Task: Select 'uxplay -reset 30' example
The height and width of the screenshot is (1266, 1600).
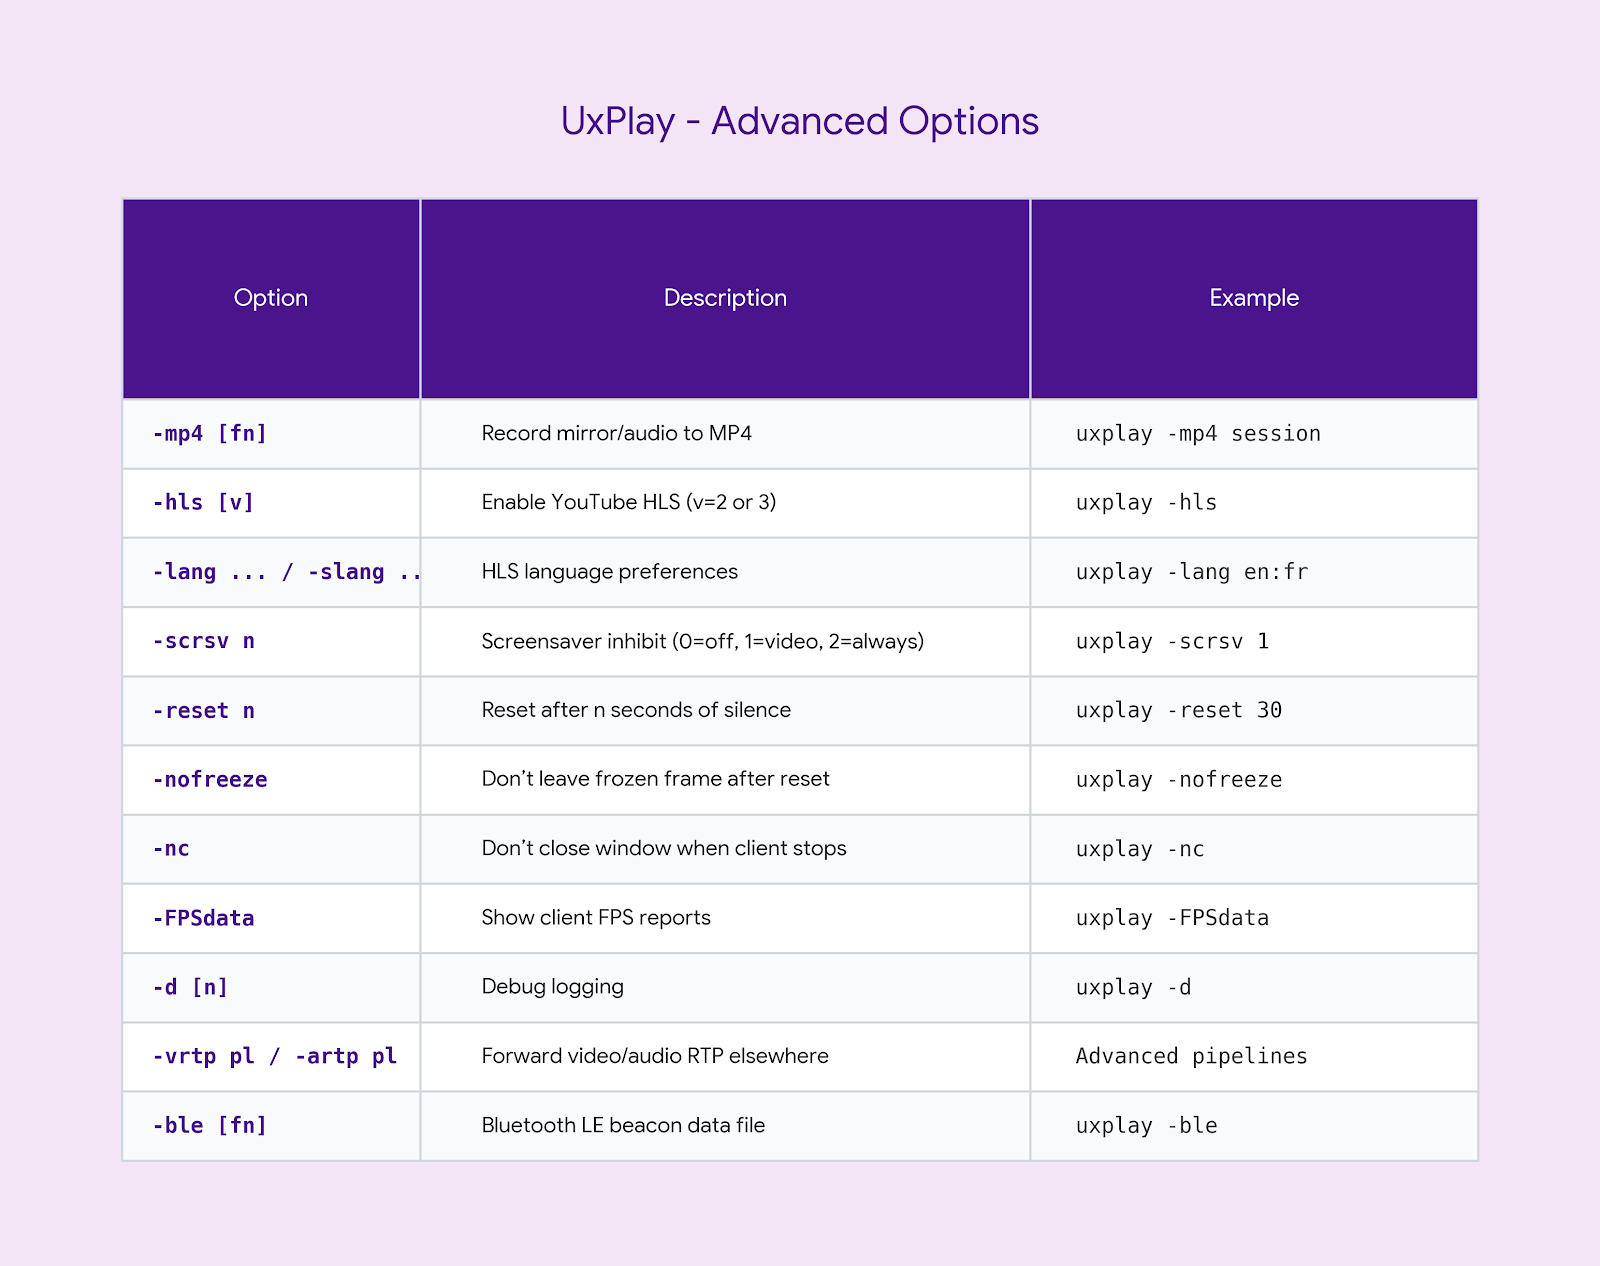Action: coord(1178,710)
